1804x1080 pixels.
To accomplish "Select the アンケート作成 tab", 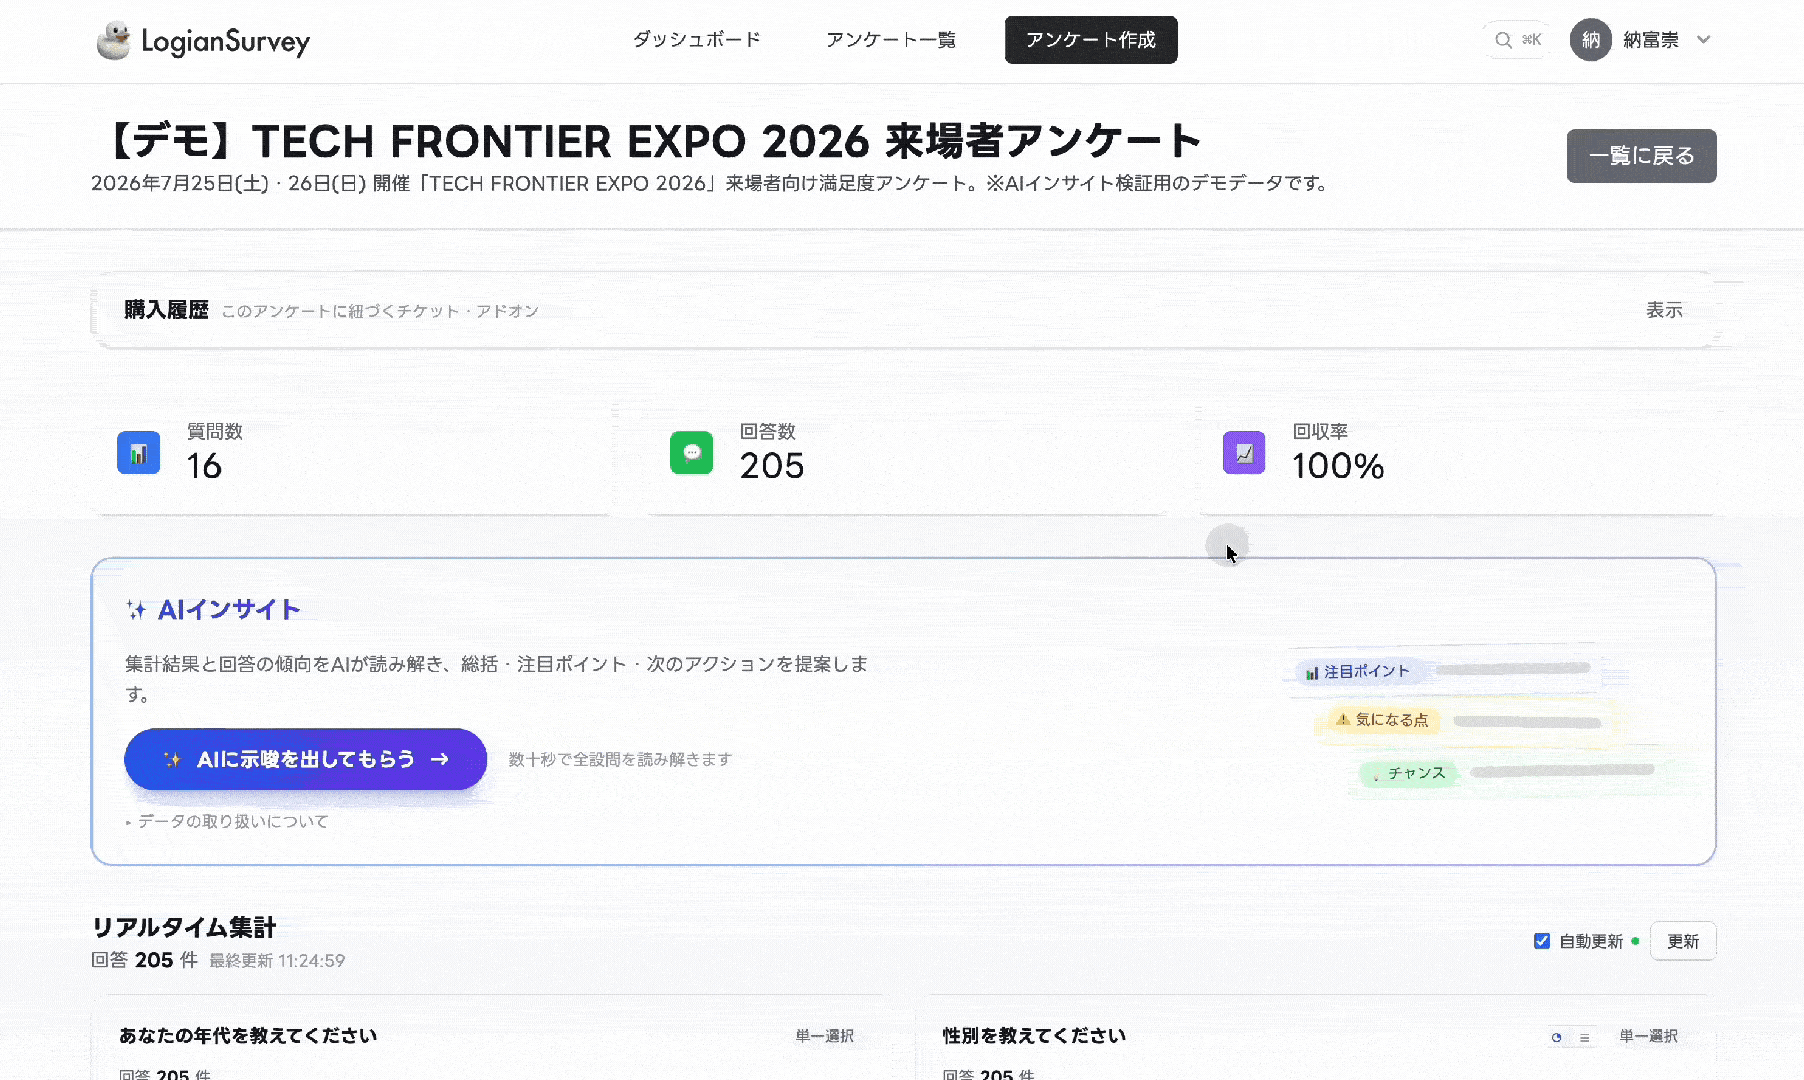I will [x=1091, y=40].
